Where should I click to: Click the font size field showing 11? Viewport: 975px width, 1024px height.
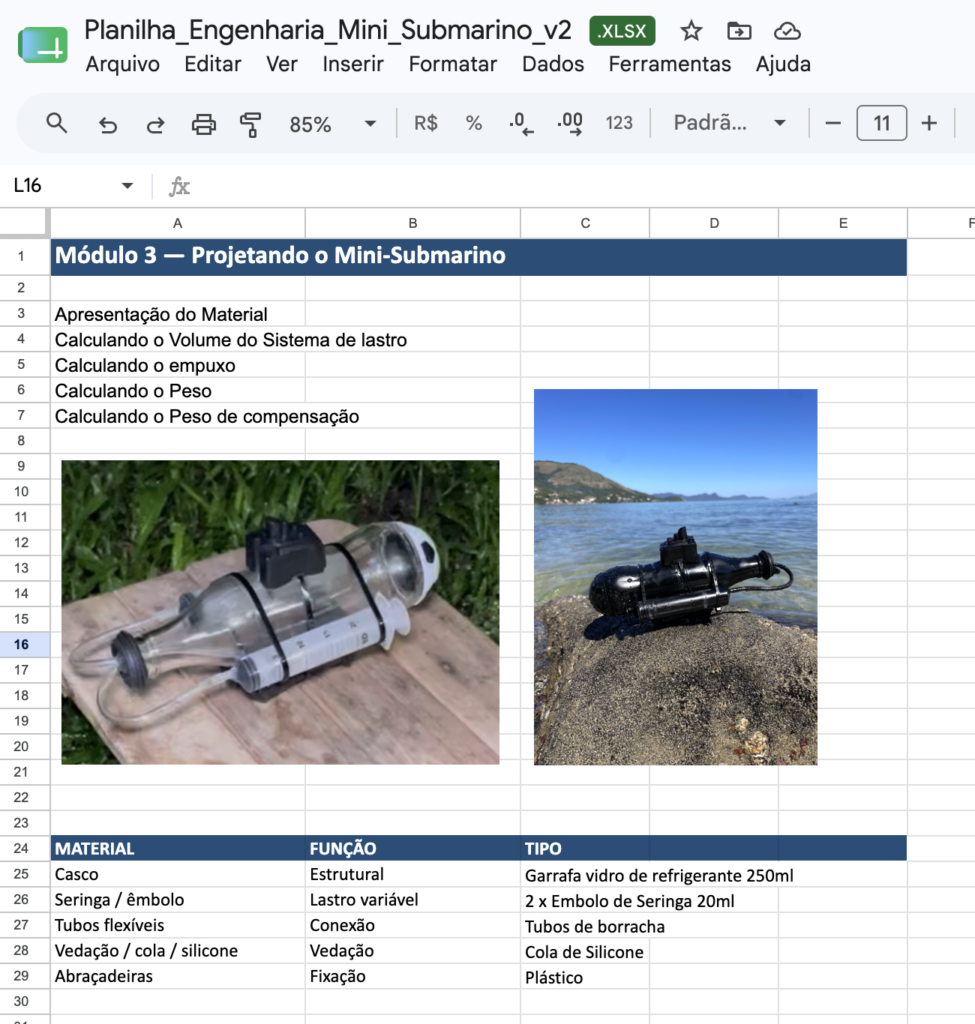(882, 123)
